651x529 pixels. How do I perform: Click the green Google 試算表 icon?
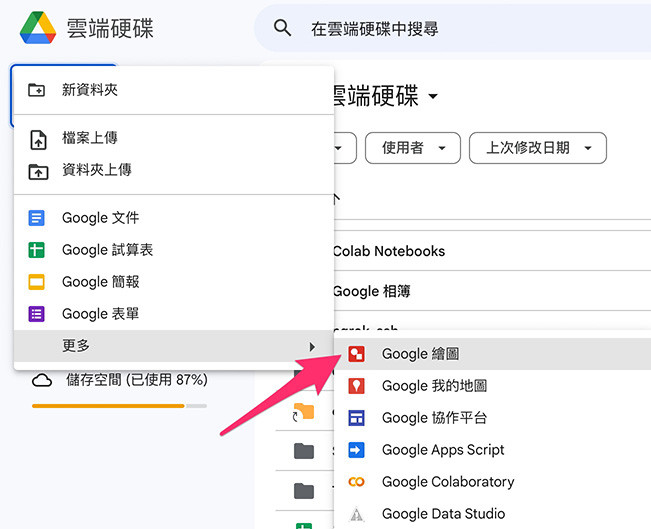tap(37, 250)
